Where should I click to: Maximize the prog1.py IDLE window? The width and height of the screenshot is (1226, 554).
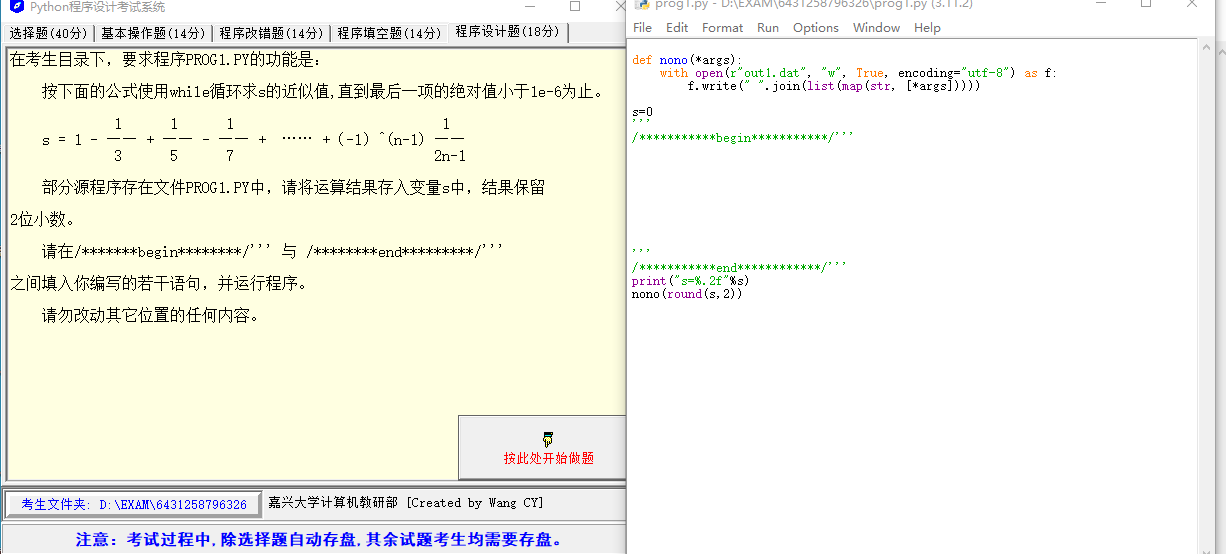point(1145,5)
